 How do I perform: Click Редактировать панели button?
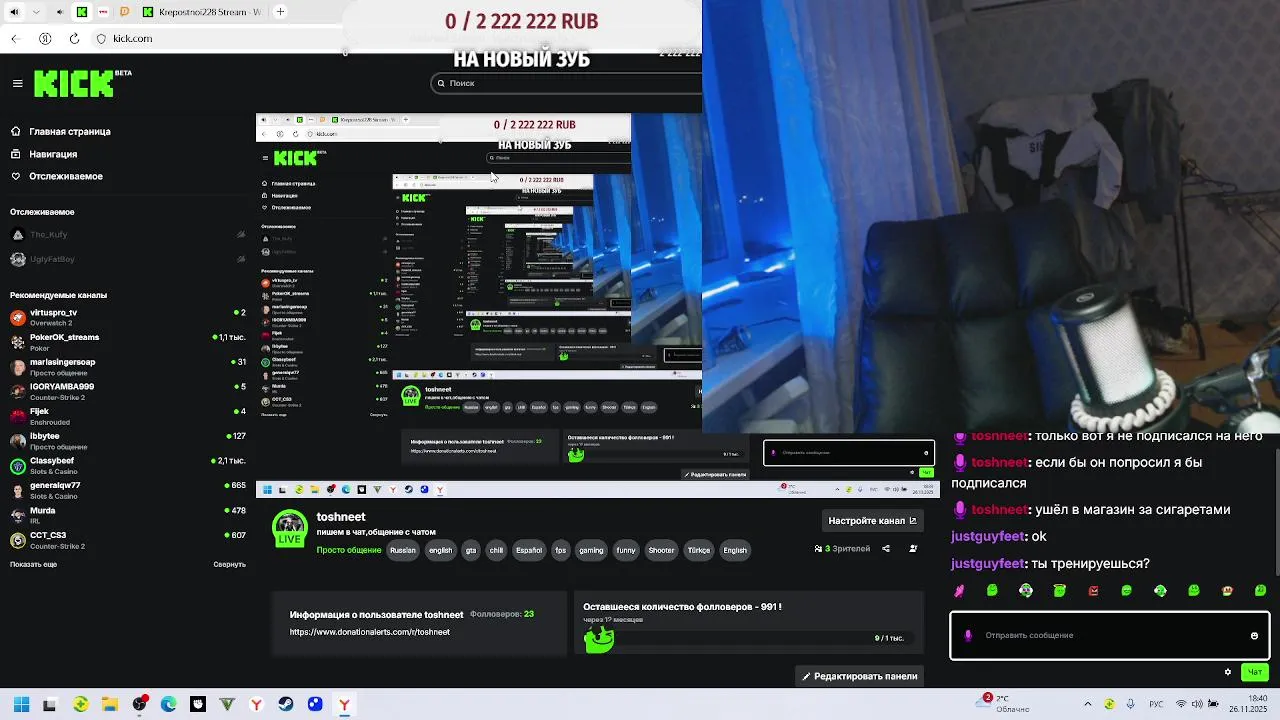[859, 676]
